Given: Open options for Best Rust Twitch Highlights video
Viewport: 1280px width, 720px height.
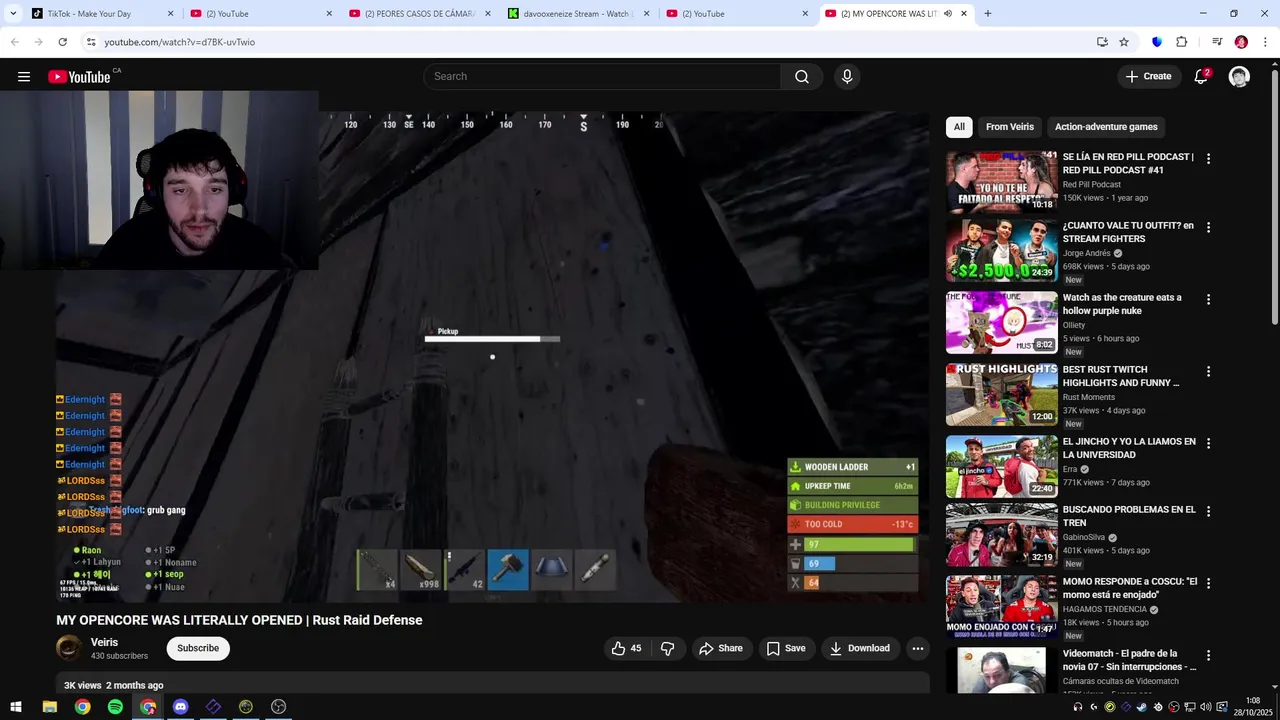Looking at the screenshot, I should [x=1208, y=371].
